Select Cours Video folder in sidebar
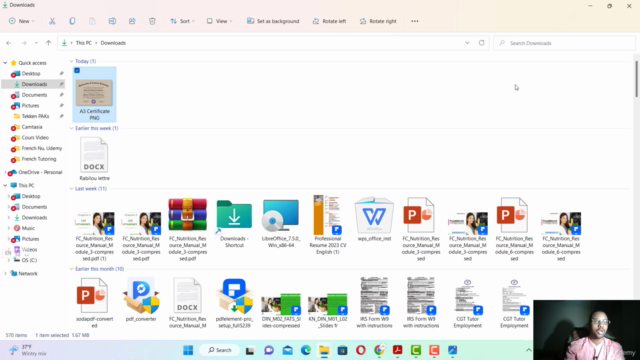Viewport: 640px width, 360px height. pyautogui.click(x=35, y=138)
